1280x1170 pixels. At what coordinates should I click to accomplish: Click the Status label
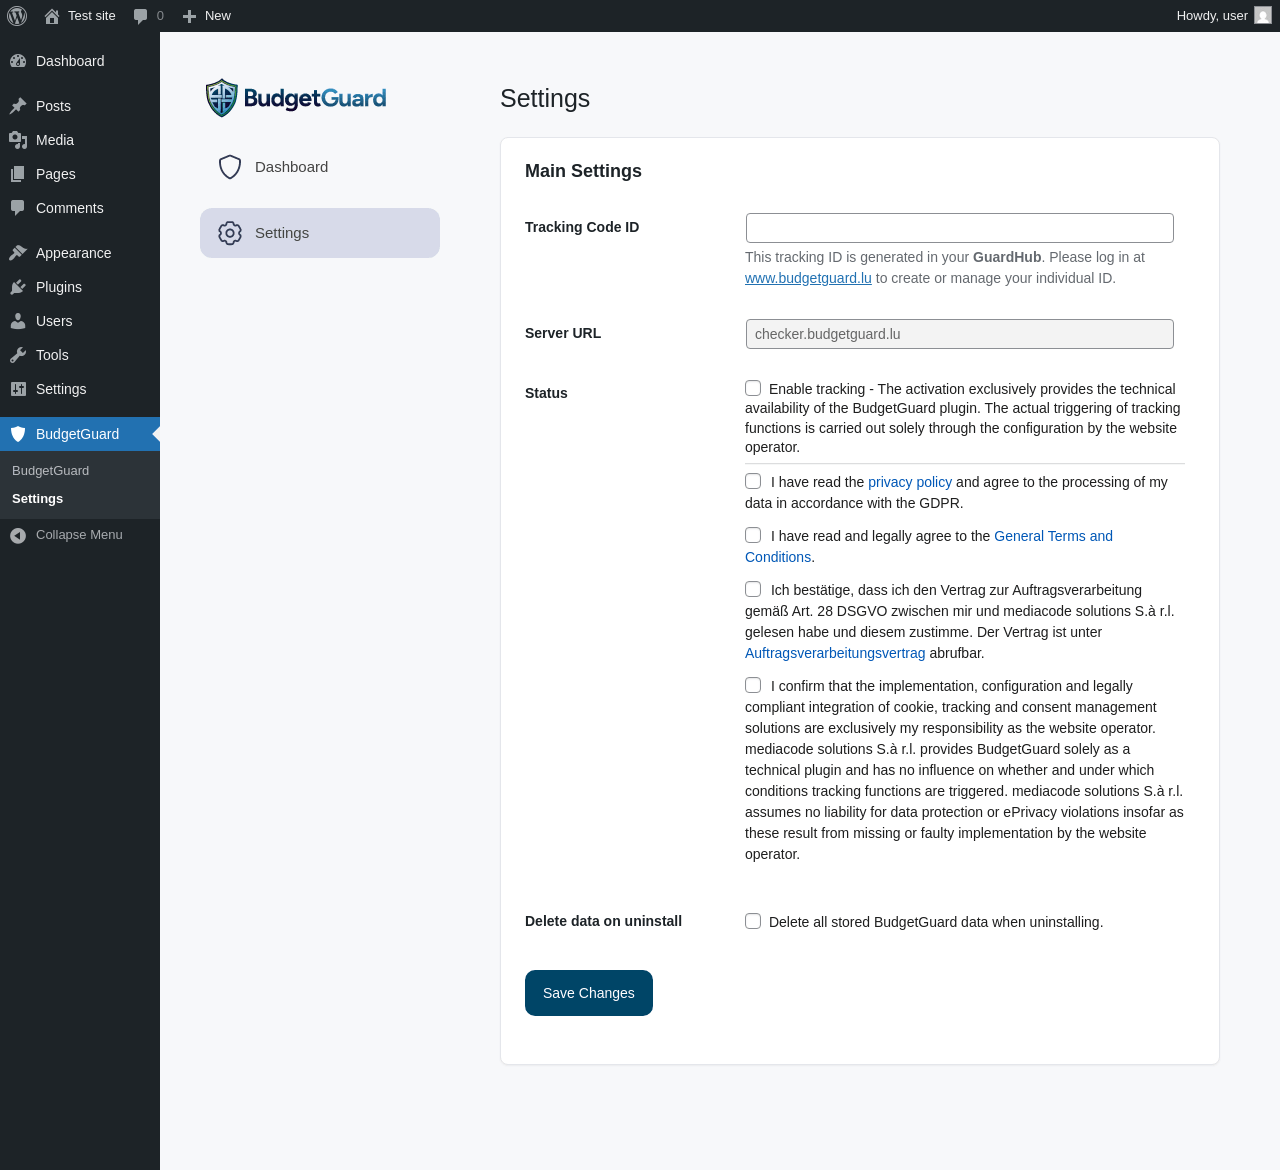tap(546, 393)
